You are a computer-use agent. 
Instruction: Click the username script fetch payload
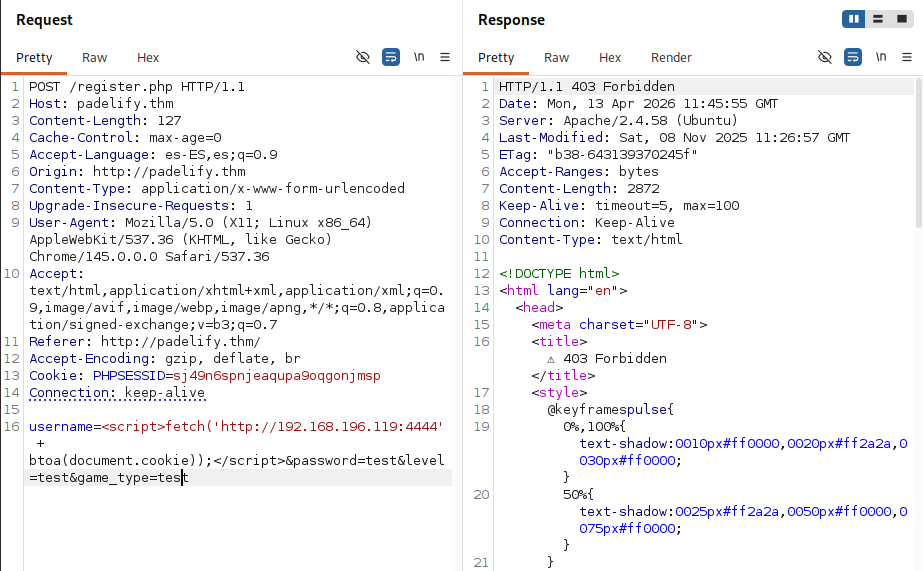point(236,427)
